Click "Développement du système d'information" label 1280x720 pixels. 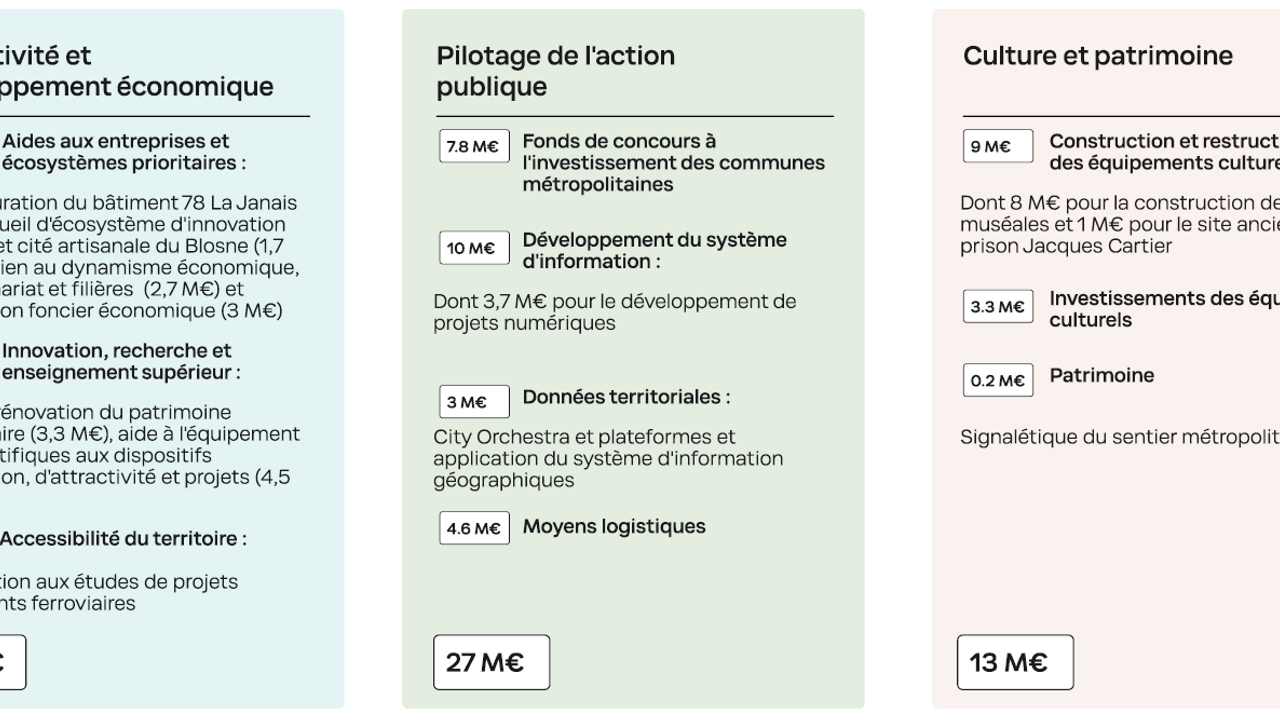point(654,250)
